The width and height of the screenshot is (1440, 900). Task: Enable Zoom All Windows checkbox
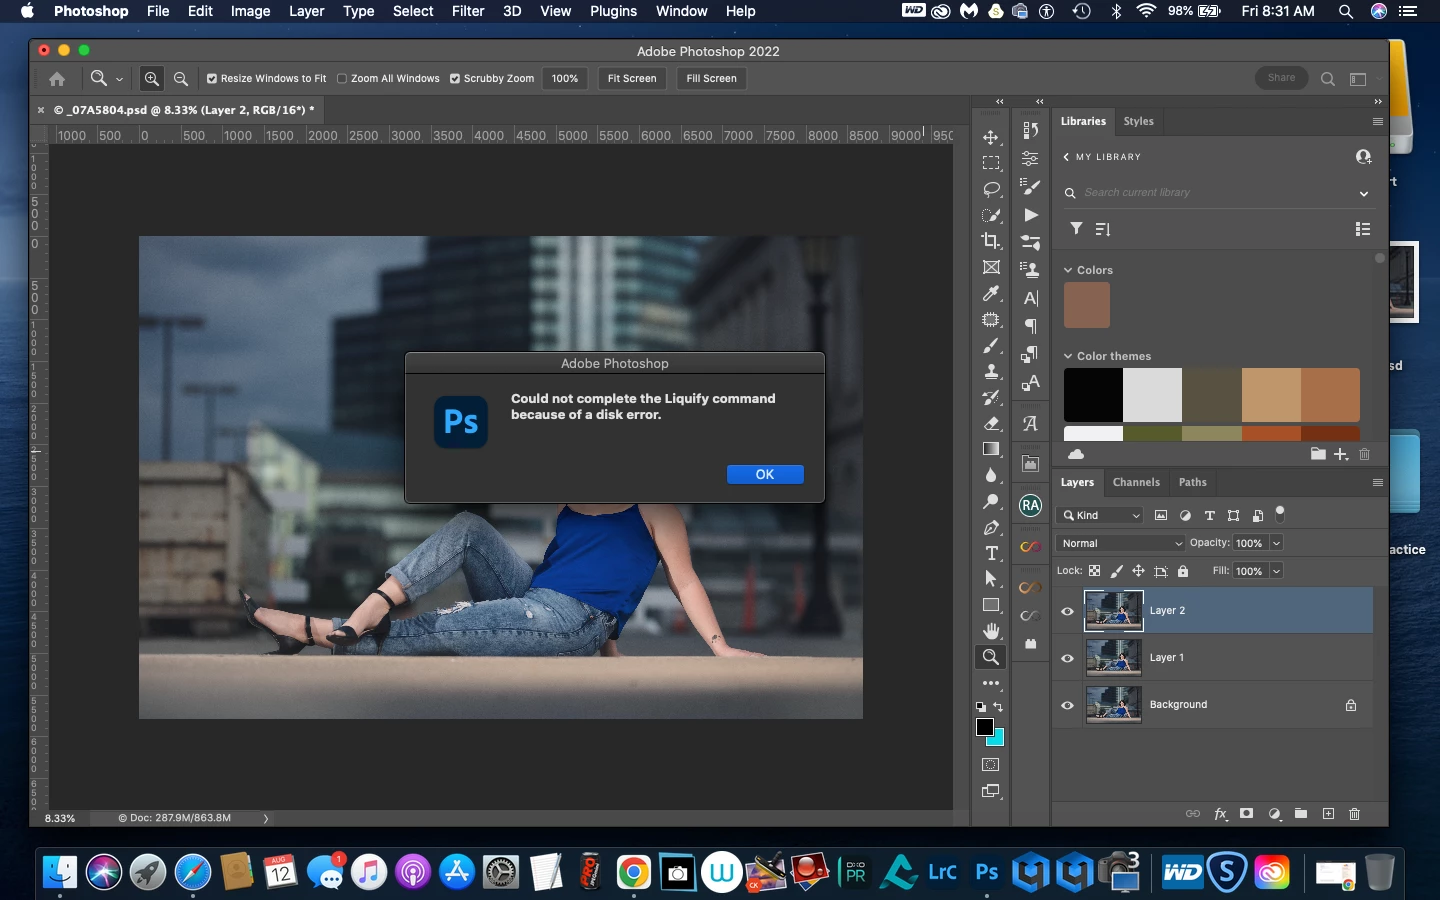tap(342, 78)
